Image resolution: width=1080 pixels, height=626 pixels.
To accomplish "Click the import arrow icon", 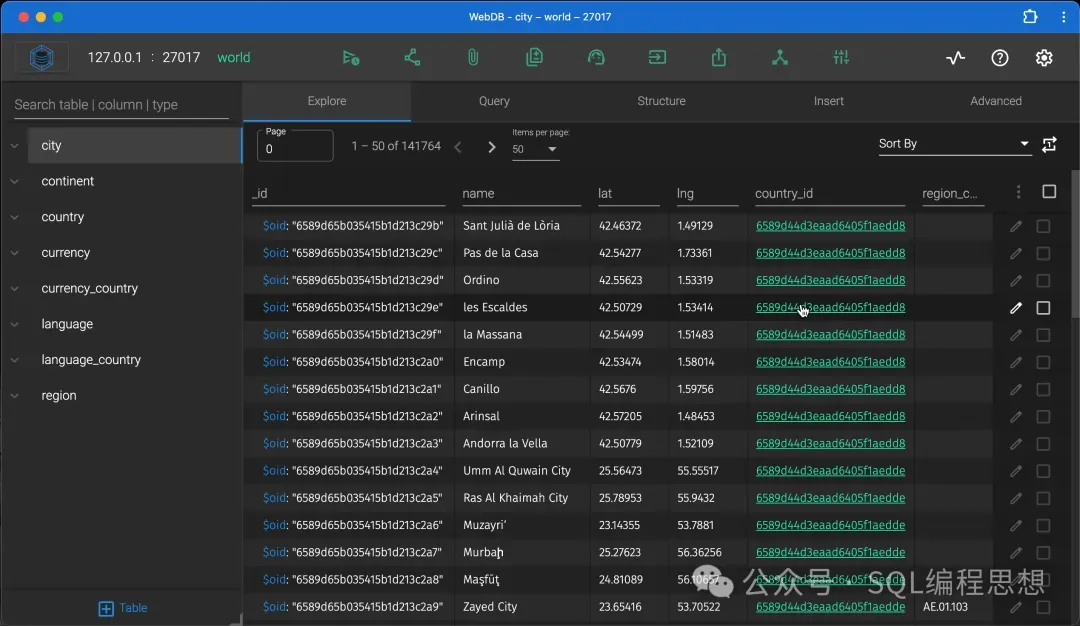I will (657, 57).
